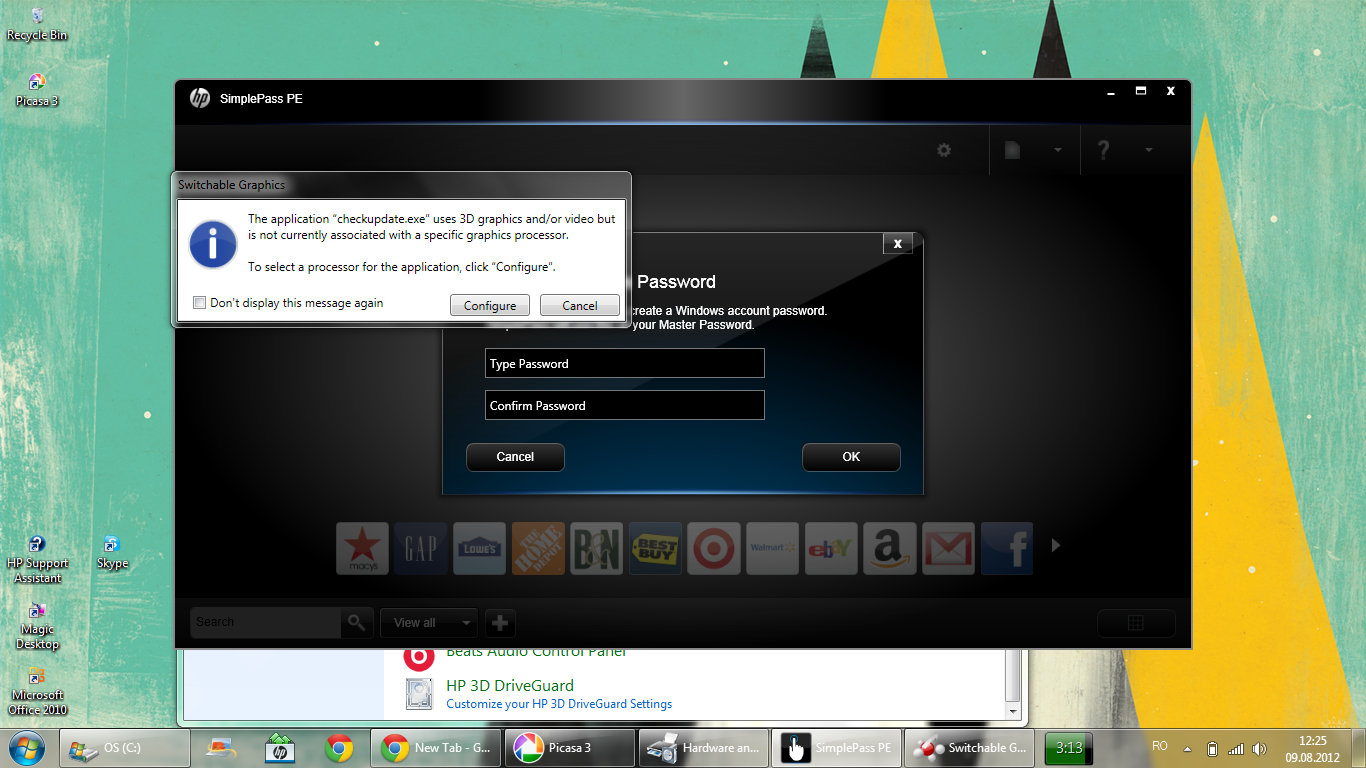
Task: Select the eBay site icon
Action: coord(831,548)
